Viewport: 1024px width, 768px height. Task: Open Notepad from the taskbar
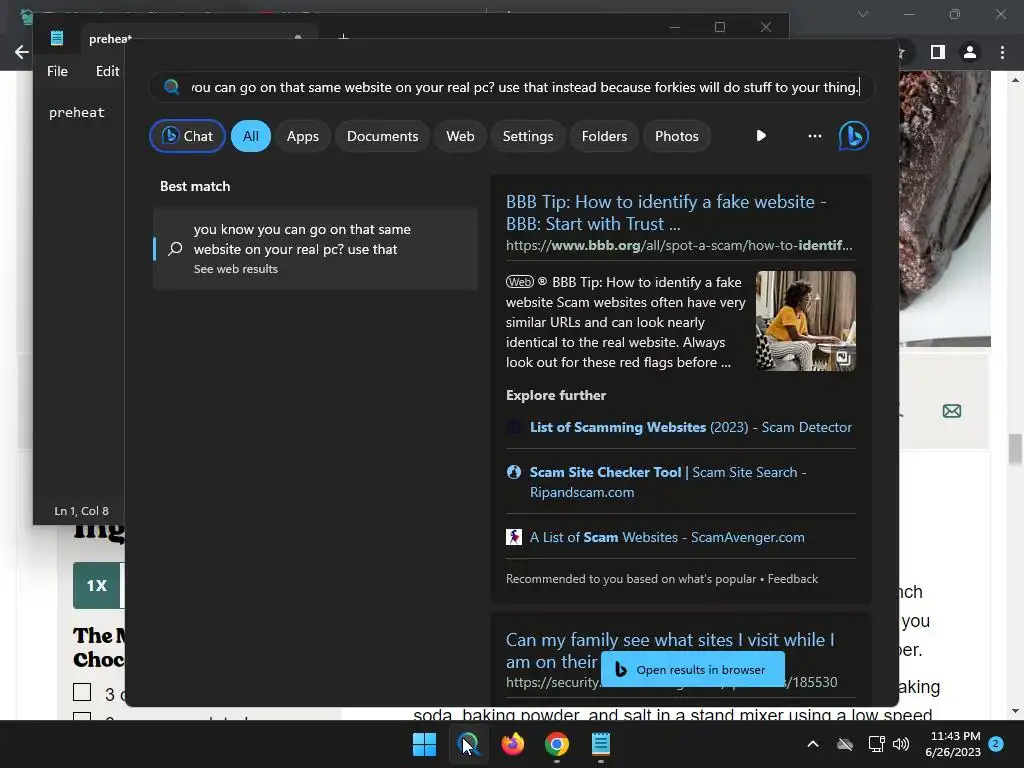click(601, 744)
